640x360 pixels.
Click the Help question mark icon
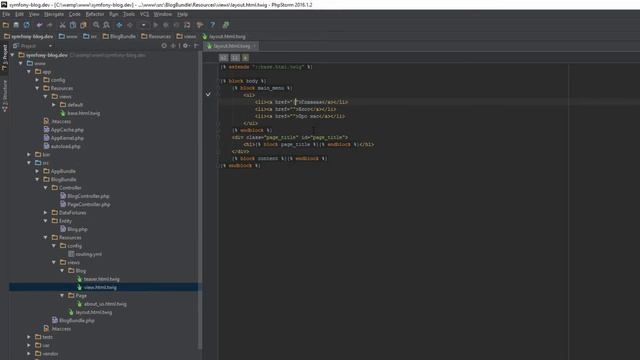[x=213, y=25]
